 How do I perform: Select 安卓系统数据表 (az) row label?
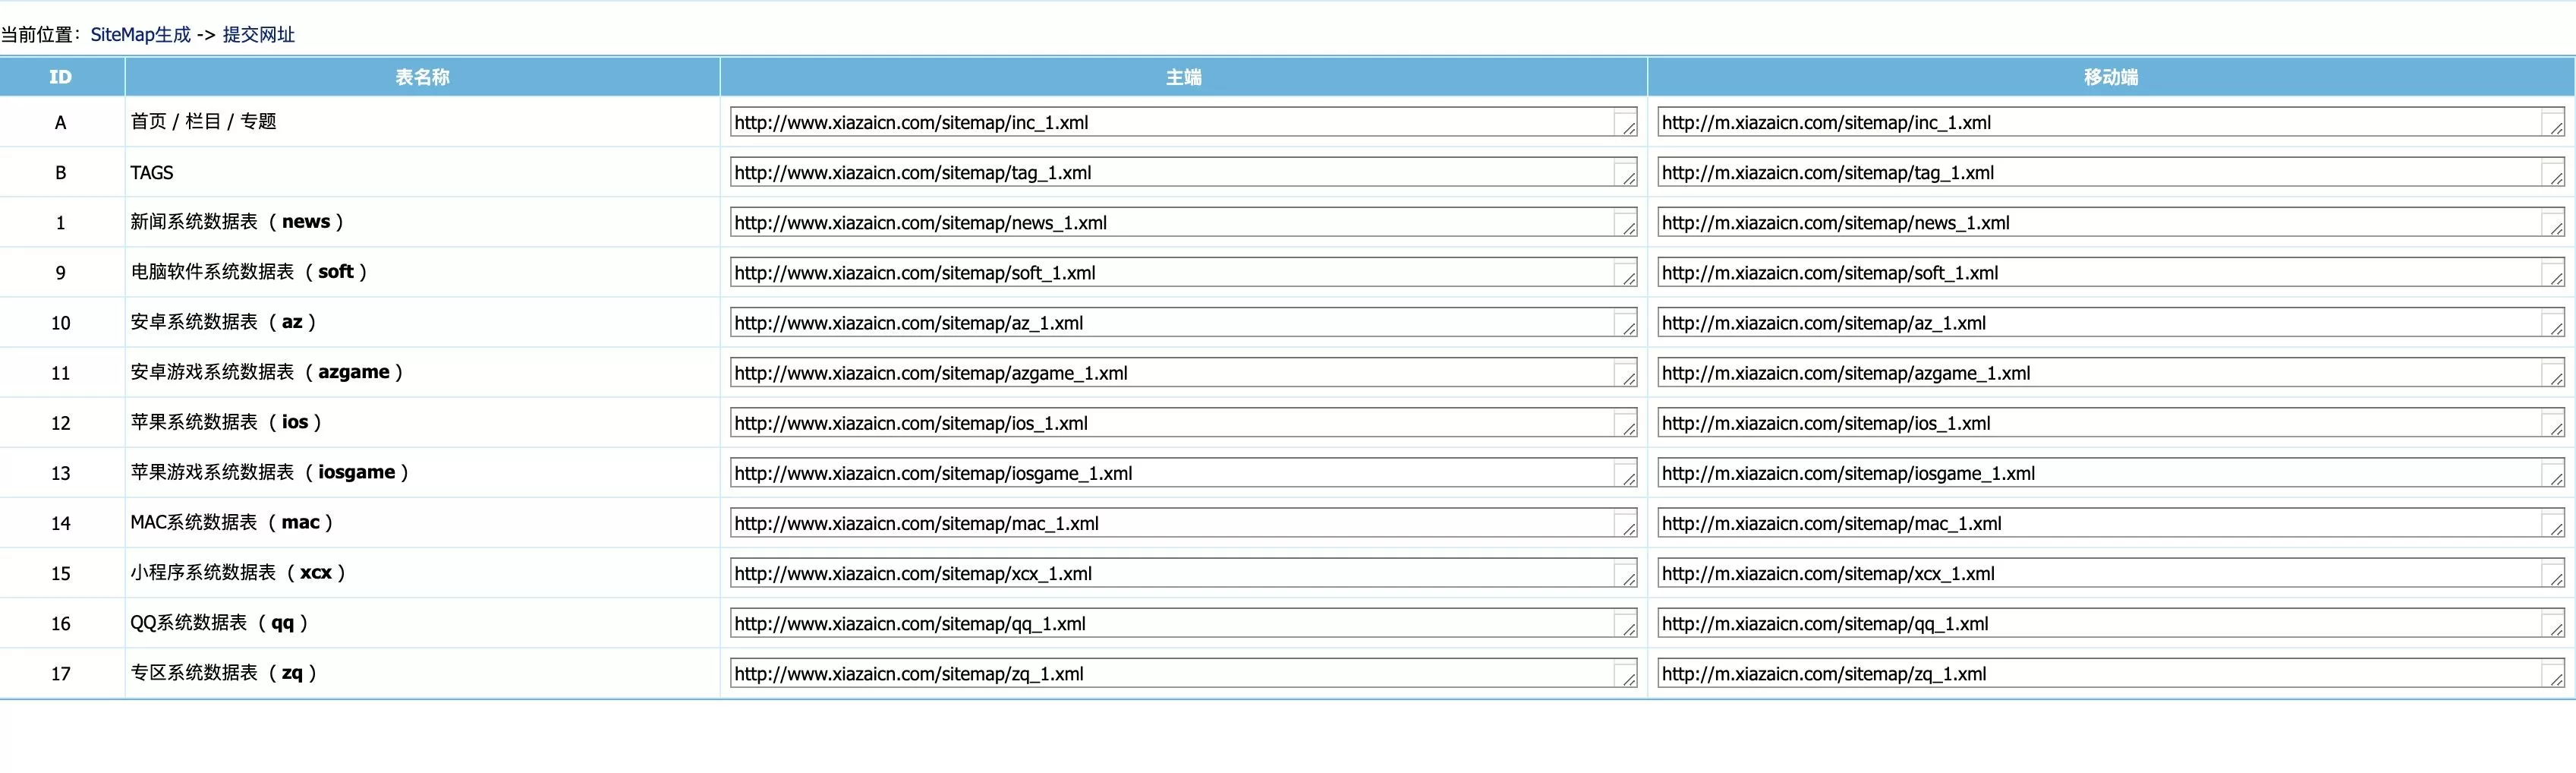pos(223,322)
